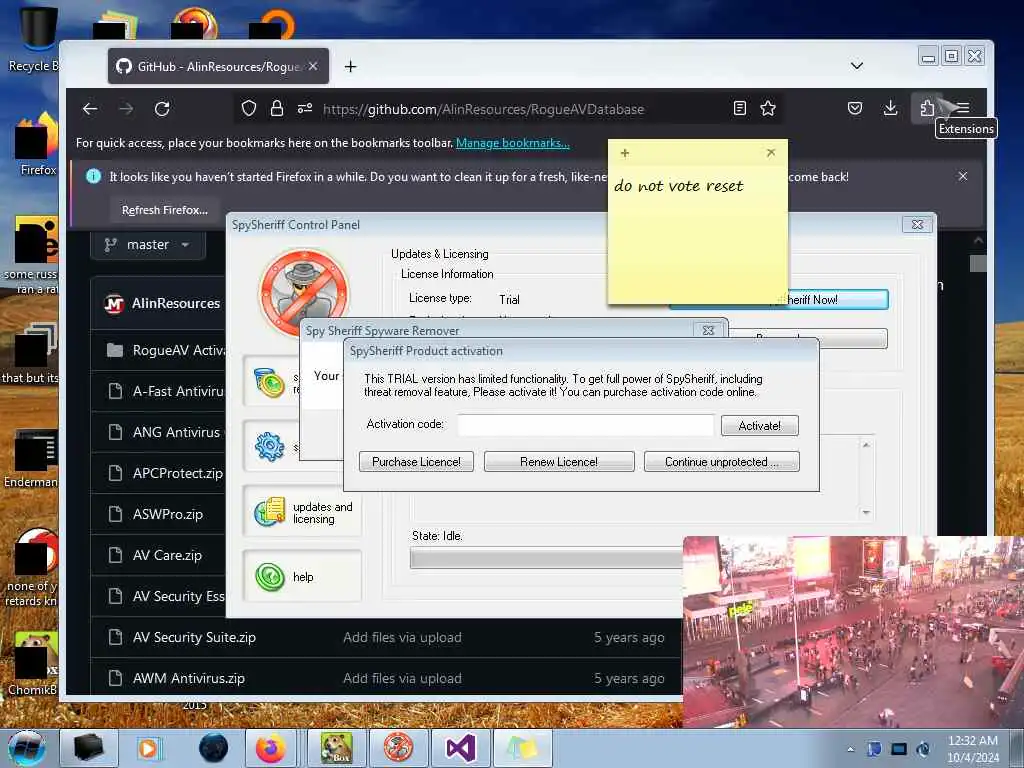Screen dimensions: 1024x768
Task: Open AV Security Suite.zip file
Action: point(194,637)
